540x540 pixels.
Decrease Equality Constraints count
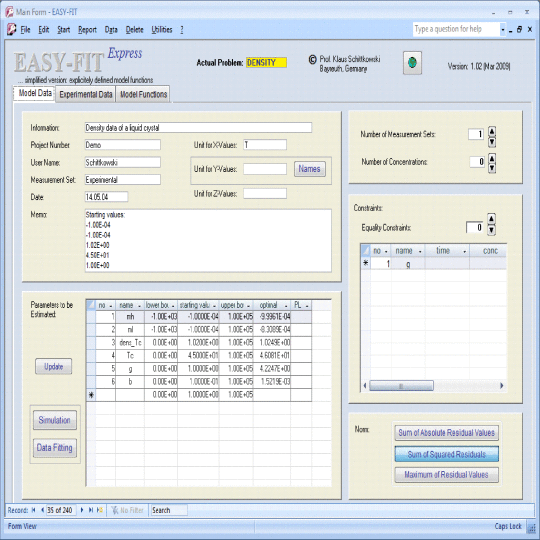click(491, 230)
